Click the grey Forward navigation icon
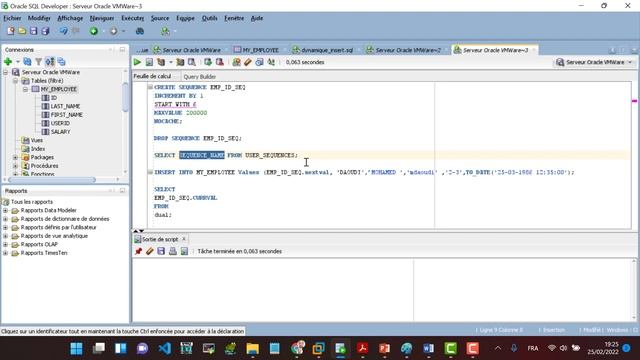This screenshot has height=360, width=640. tap(113, 31)
